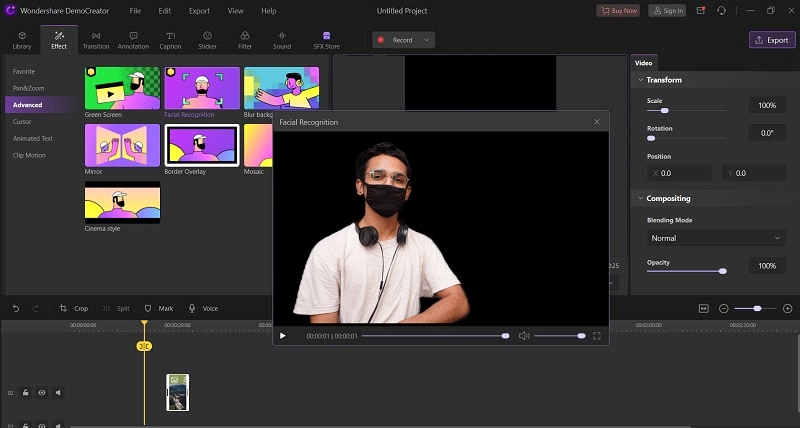Adjust the Opacity slider handle
The width and height of the screenshot is (800, 428).
(x=722, y=271)
